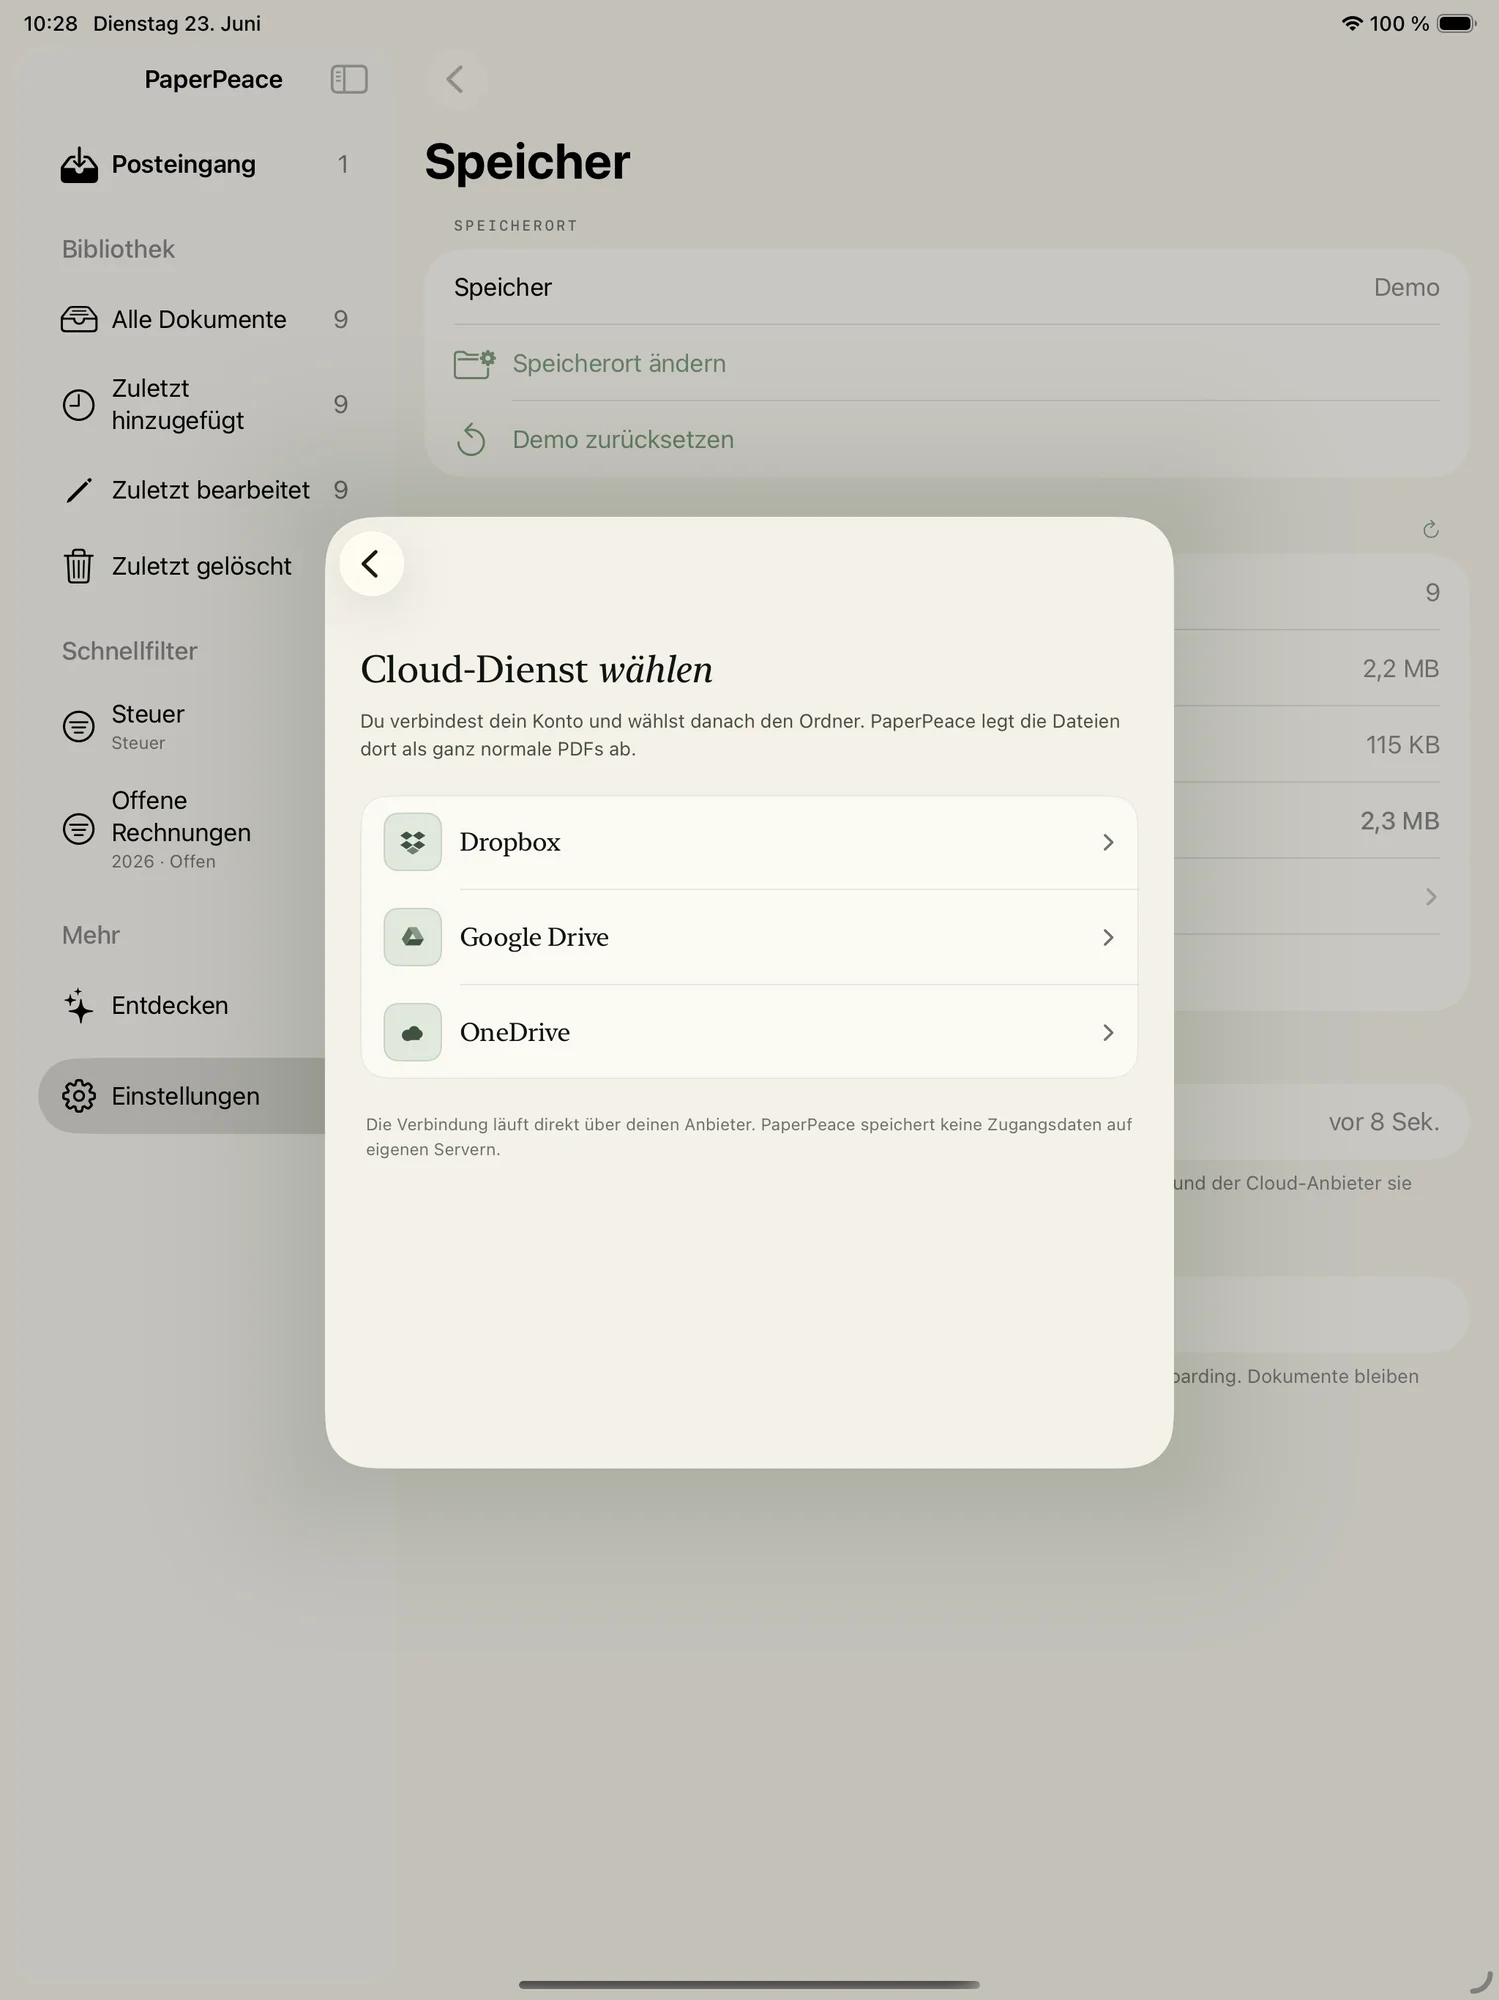Select the Dropbox logo icon
Screen dimensions: 1499x2000
412,842
